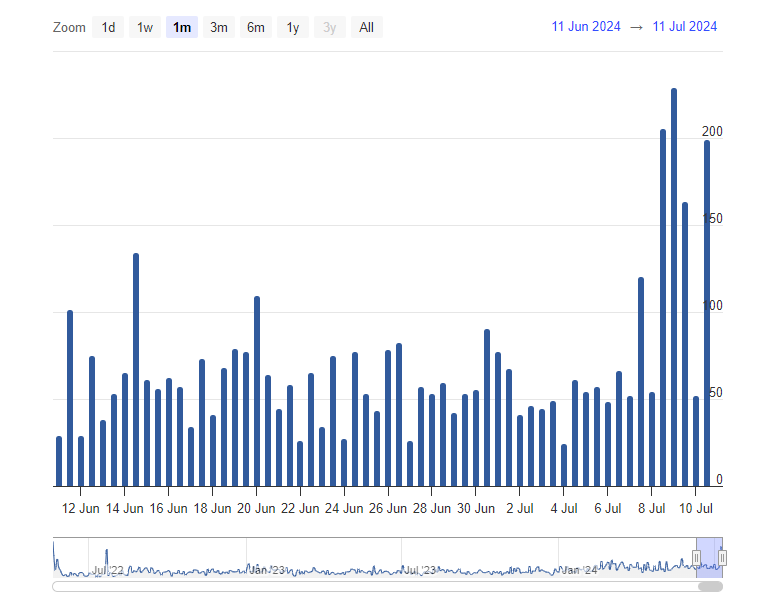The height and width of the screenshot is (612, 771).
Task: Set zoom range to 1d
Action: (x=108, y=27)
